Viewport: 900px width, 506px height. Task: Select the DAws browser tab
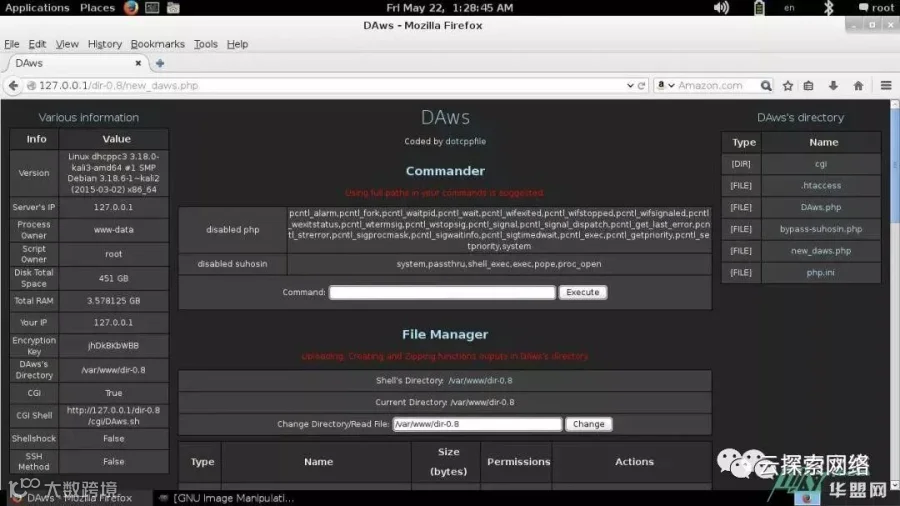coord(75,63)
